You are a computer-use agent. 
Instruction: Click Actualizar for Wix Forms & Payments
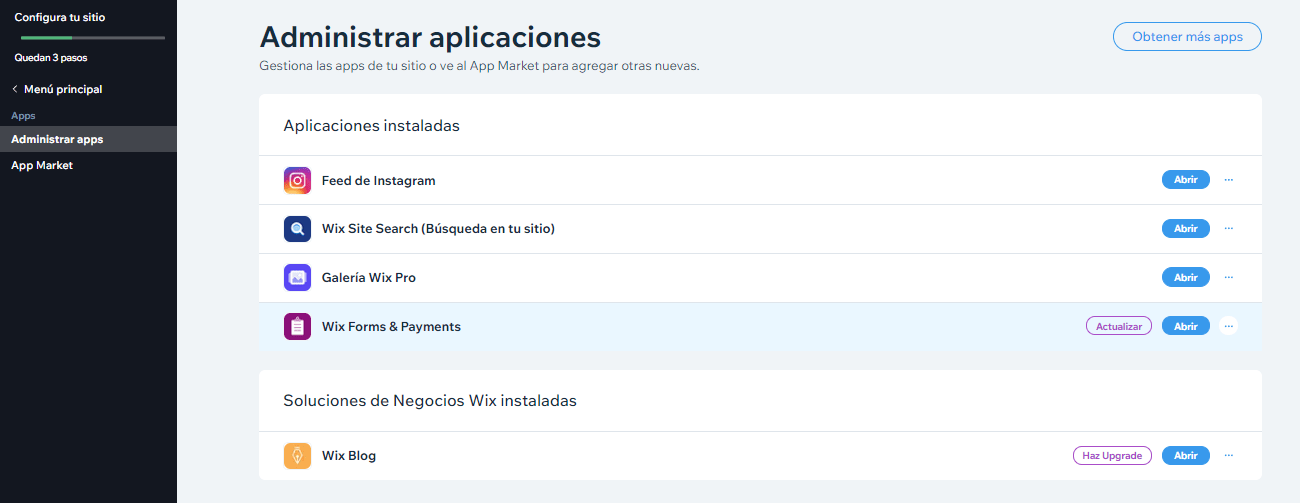pyautogui.click(x=1118, y=326)
